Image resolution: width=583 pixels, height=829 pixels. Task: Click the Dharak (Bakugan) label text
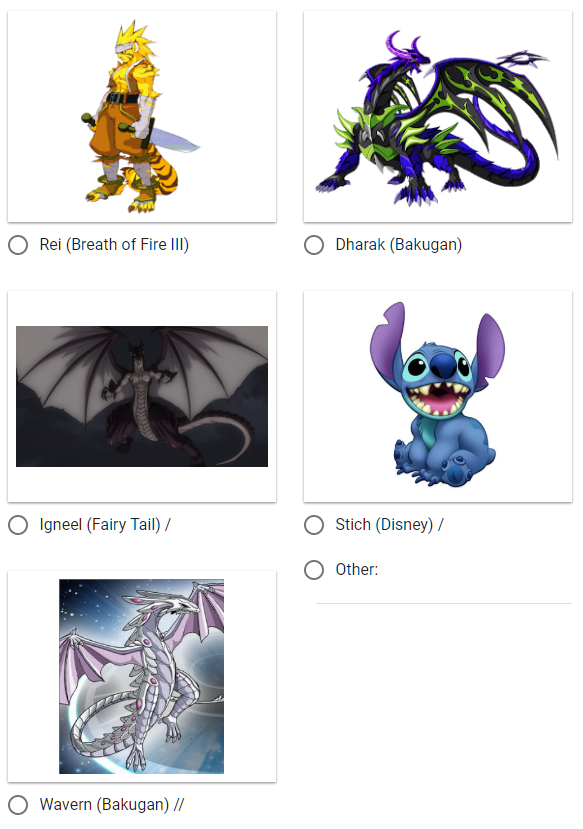pyautogui.click(x=399, y=245)
